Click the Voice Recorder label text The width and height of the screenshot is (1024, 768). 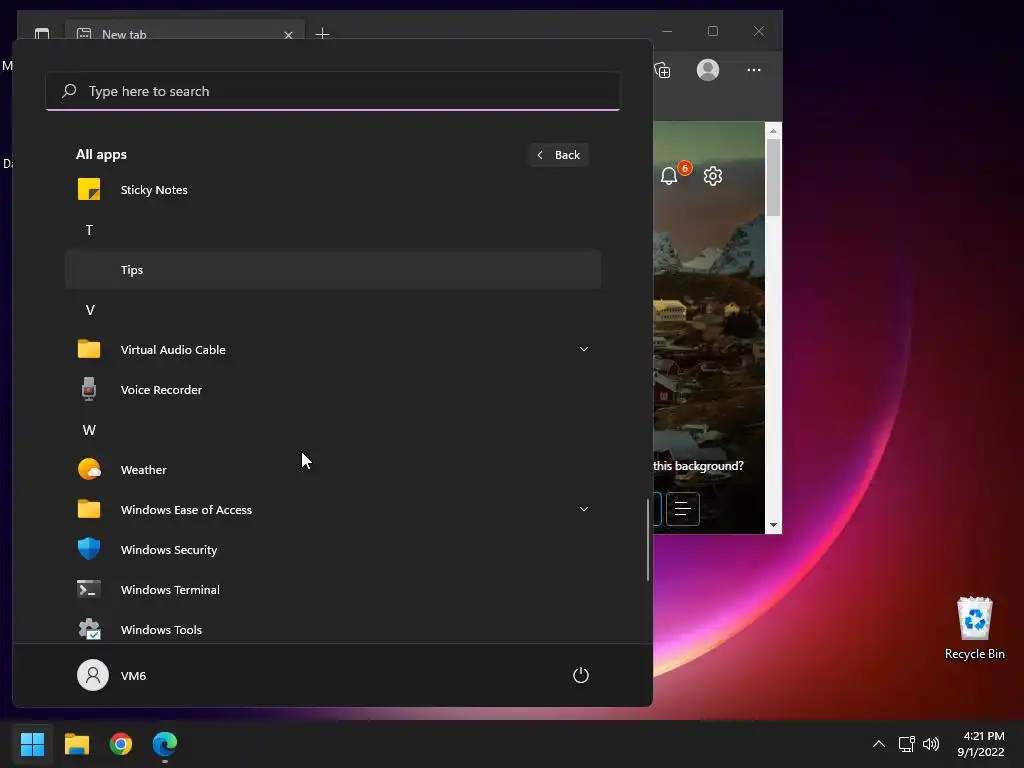[161, 390]
